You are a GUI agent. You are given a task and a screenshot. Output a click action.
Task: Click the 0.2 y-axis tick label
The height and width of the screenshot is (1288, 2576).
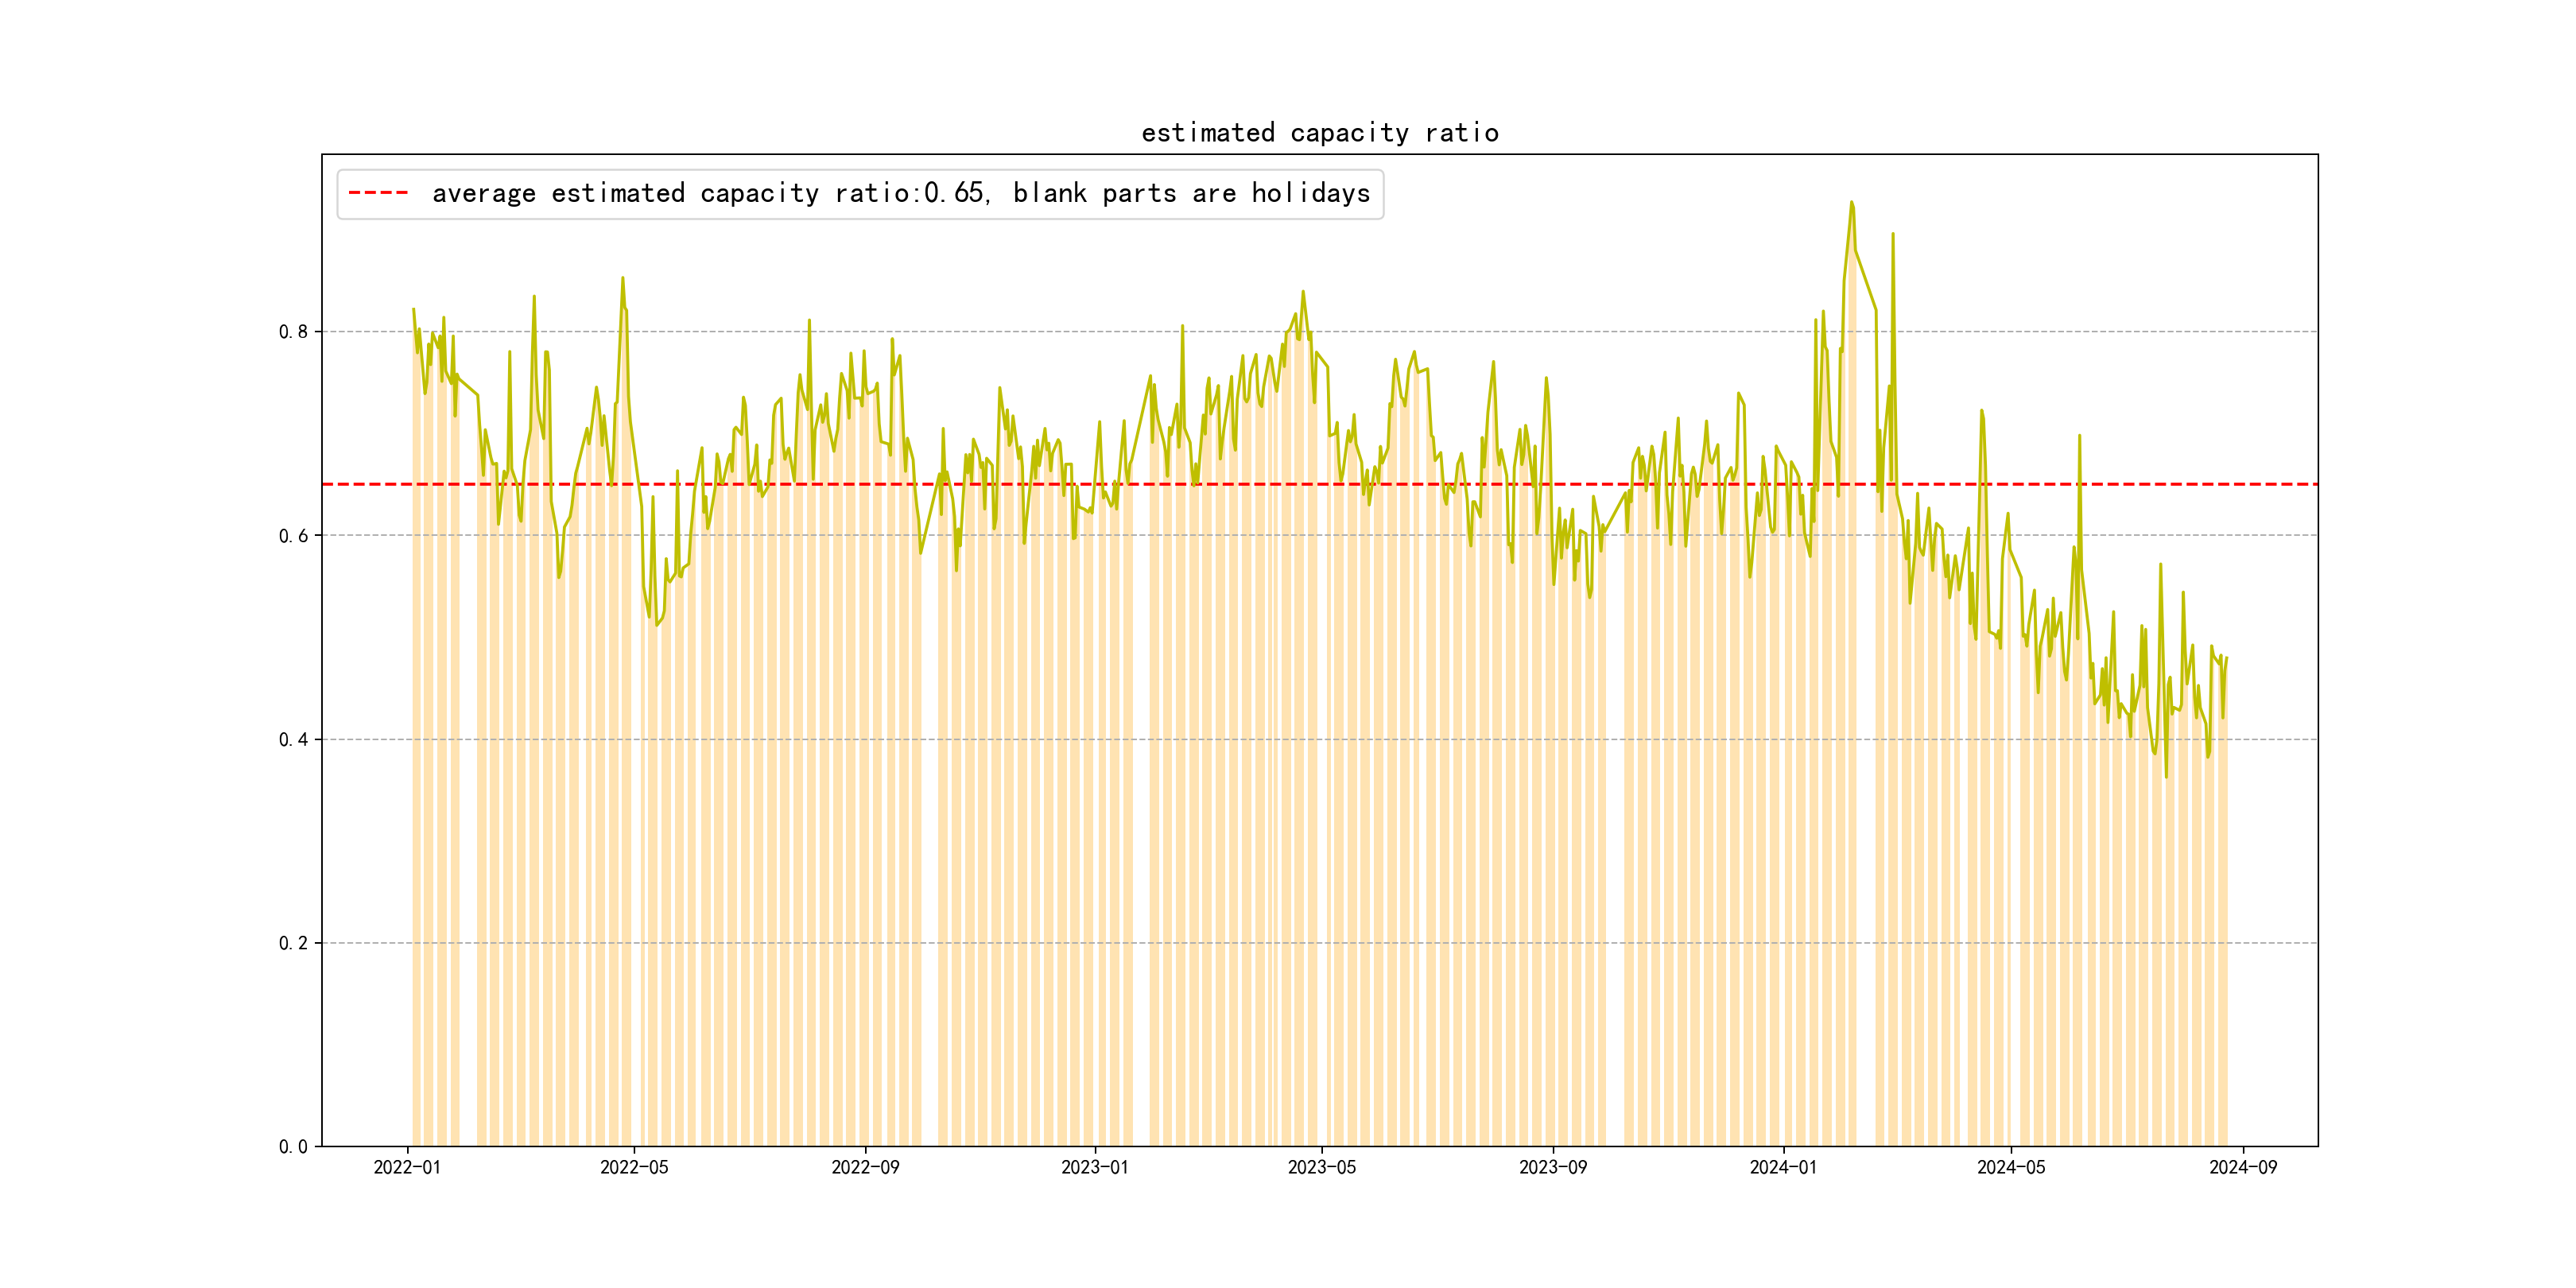293,943
